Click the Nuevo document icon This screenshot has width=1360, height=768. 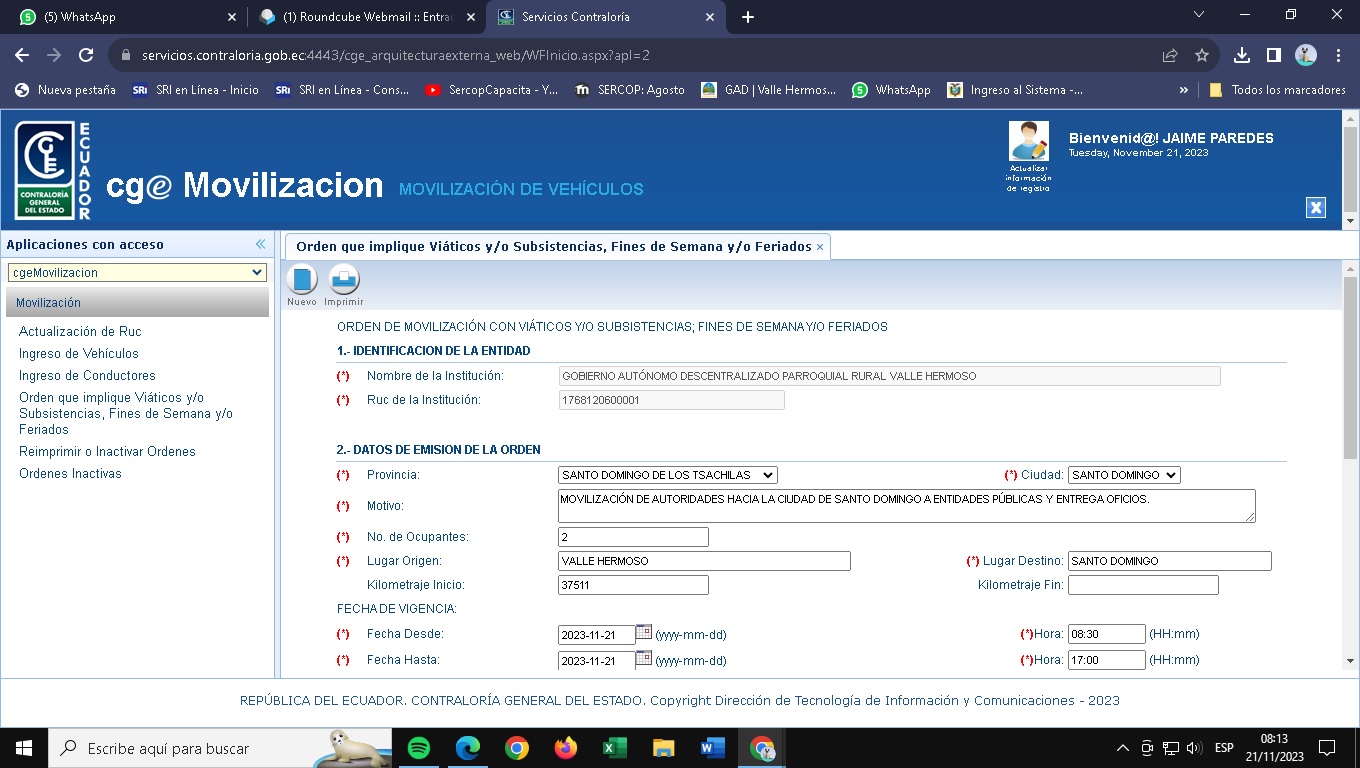coord(301,280)
